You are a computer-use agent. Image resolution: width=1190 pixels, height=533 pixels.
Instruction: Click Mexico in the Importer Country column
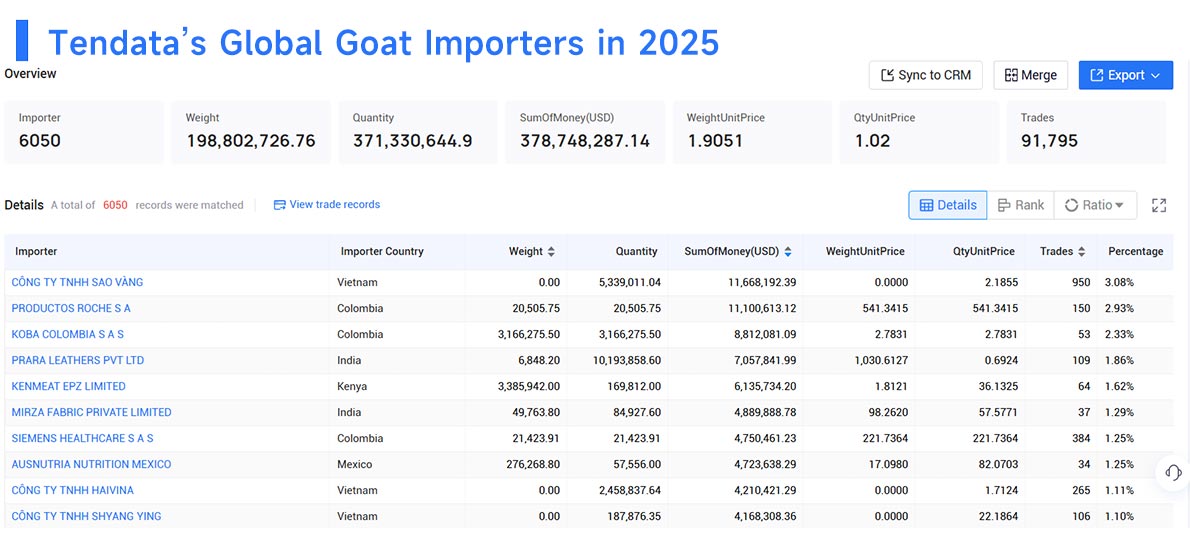coord(354,464)
